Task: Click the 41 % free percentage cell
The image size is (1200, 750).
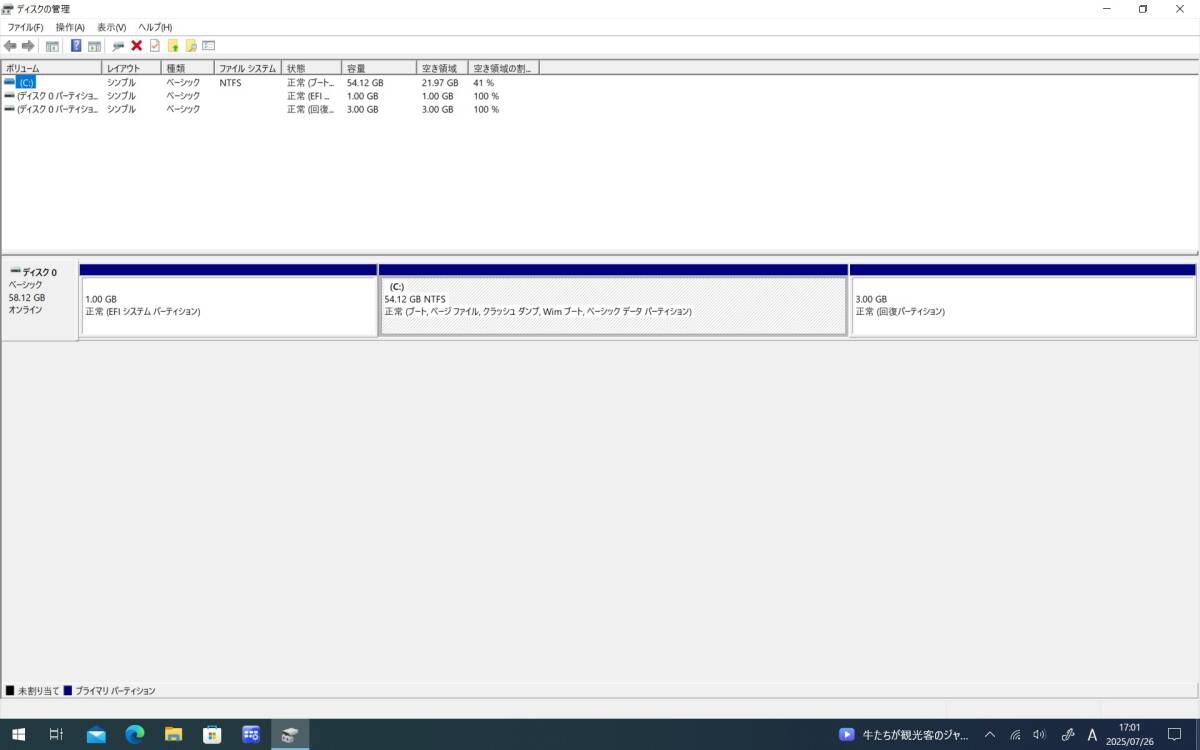Action: coord(483,83)
